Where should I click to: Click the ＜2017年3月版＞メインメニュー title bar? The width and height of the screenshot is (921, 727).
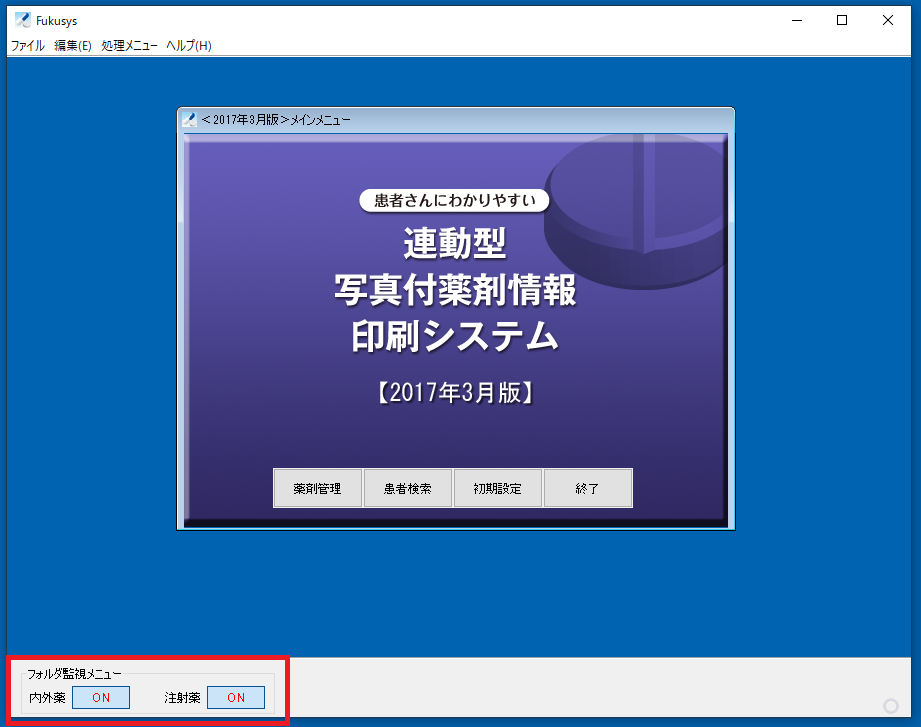(x=456, y=120)
